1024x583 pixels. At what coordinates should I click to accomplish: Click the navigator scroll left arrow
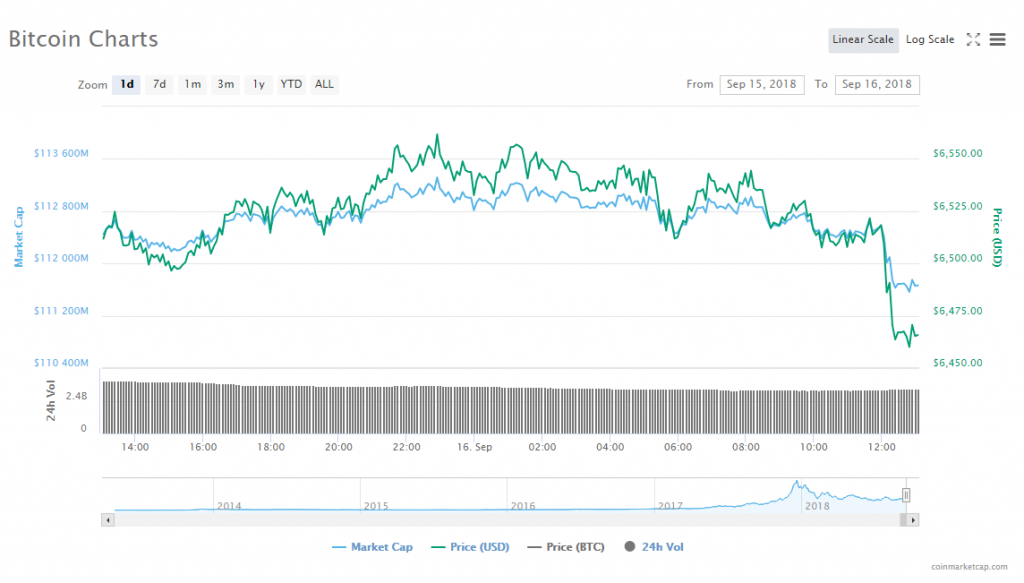107,520
